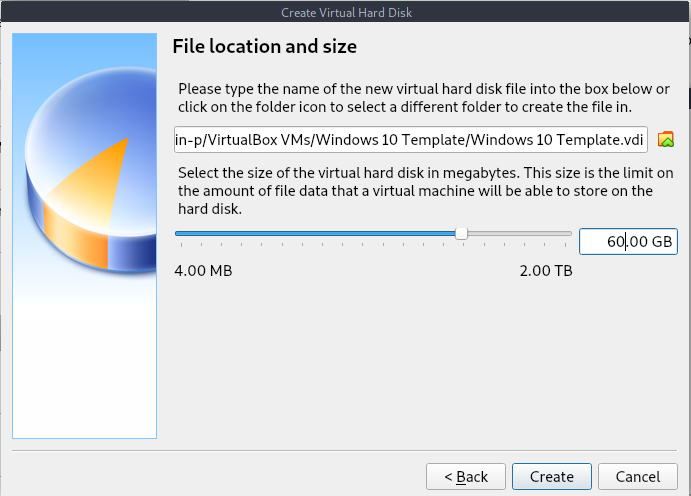Click the File location and size heading
This screenshot has width=691, height=496.
click(264, 46)
